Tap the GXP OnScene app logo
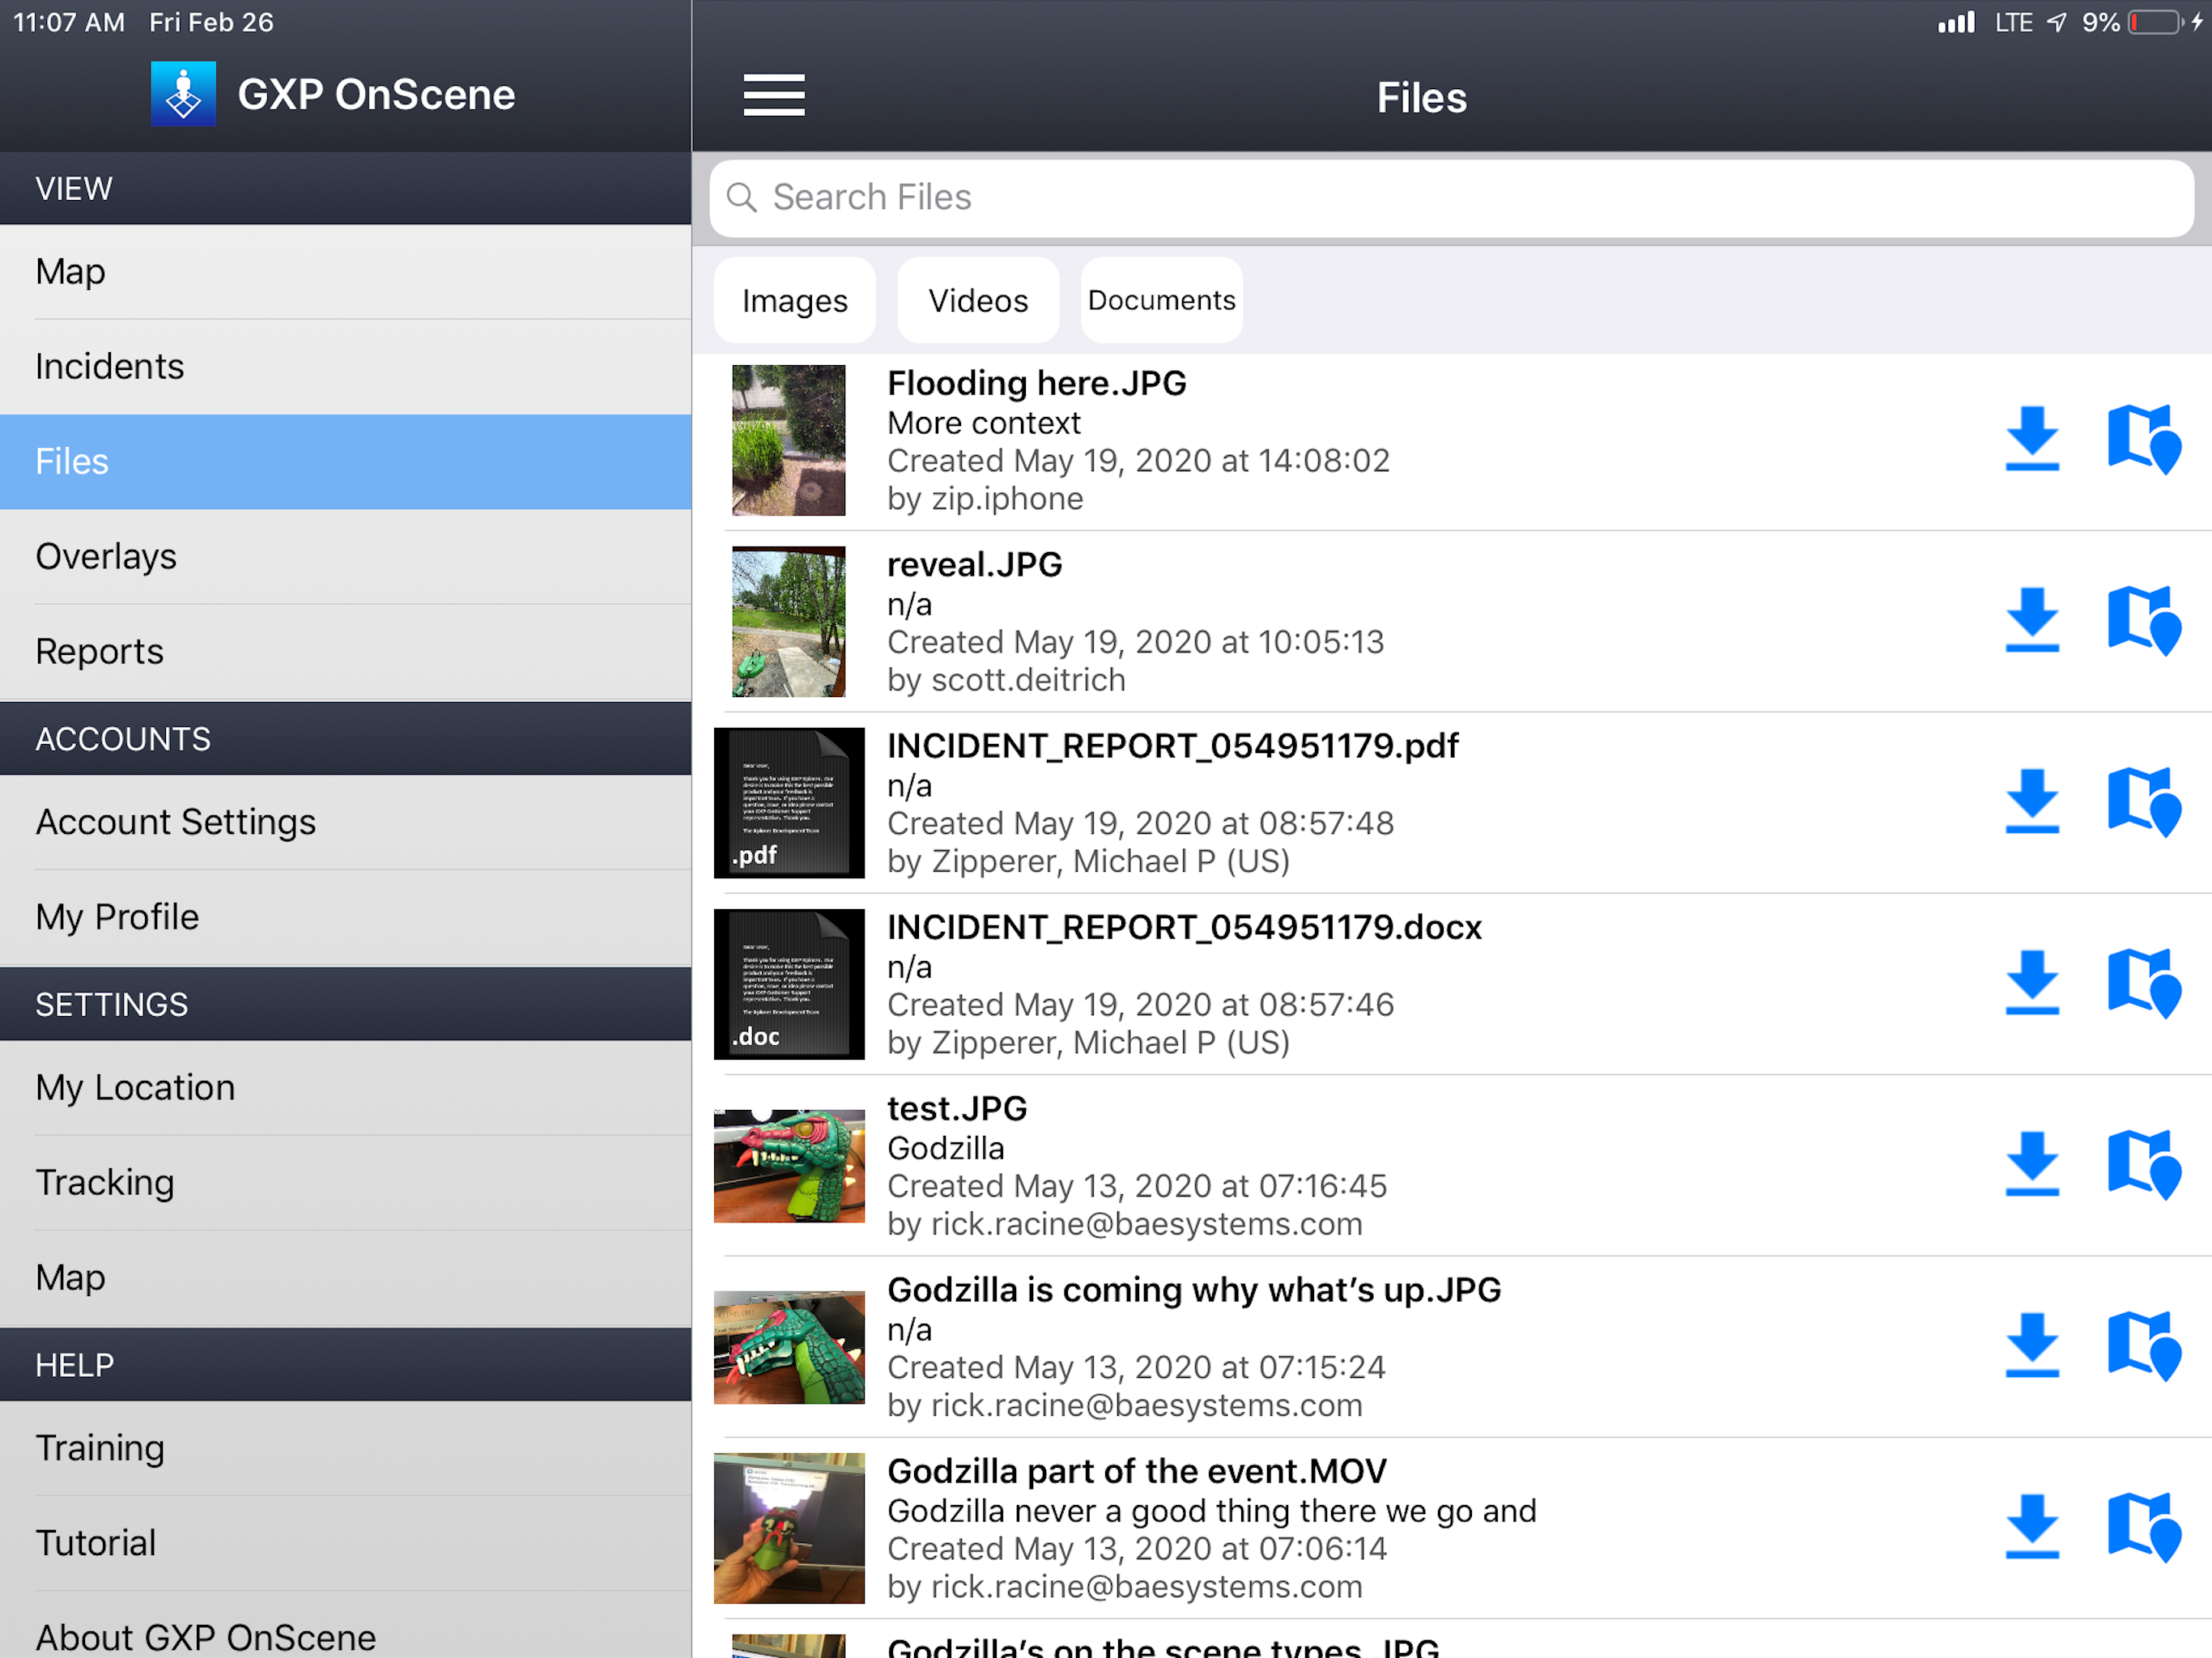Viewport: 2212px width, 1658px height. [183, 94]
